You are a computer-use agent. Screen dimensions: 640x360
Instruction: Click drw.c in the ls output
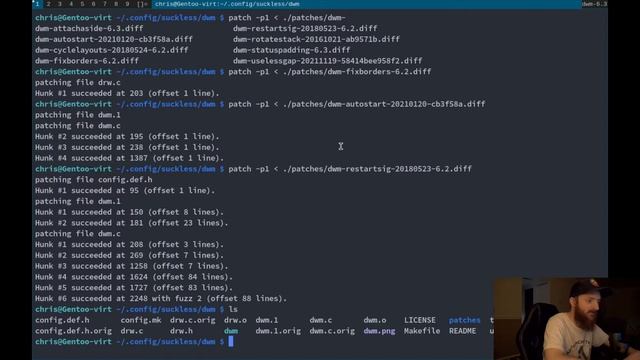click(x=132, y=331)
